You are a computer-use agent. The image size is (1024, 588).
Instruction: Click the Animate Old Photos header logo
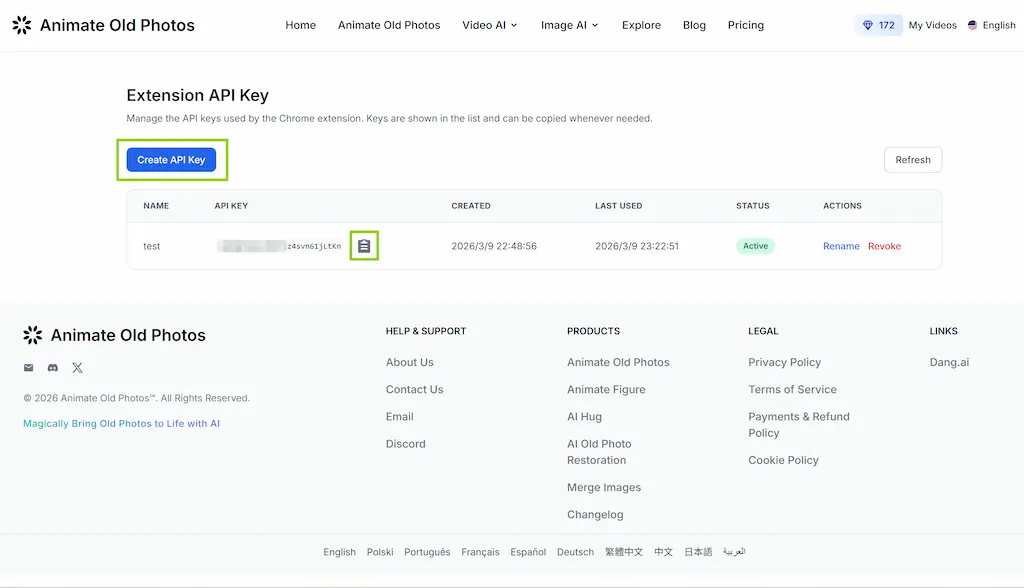point(103,25)
